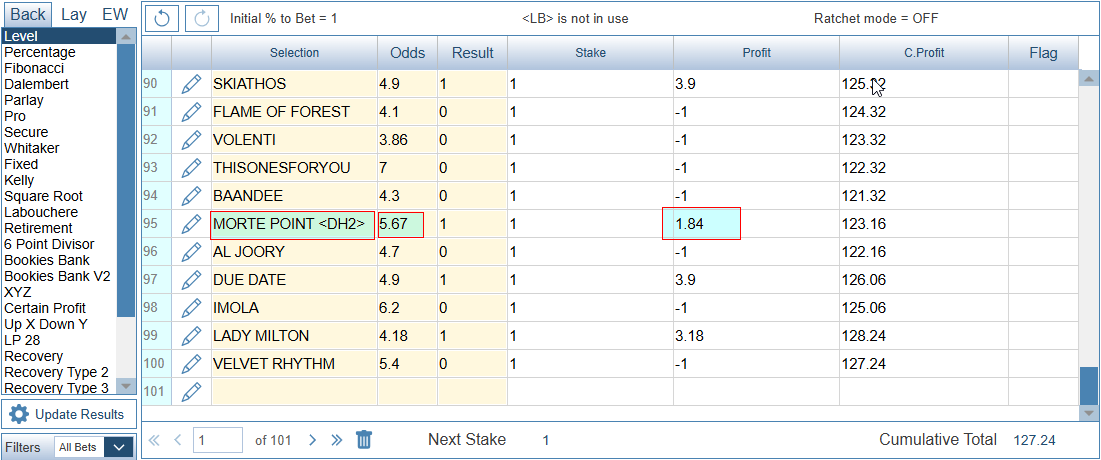The width and height of the screenshot is (1101, 460).
Task: Jump to first page double arrow
Action: click(x=154, y=440)
